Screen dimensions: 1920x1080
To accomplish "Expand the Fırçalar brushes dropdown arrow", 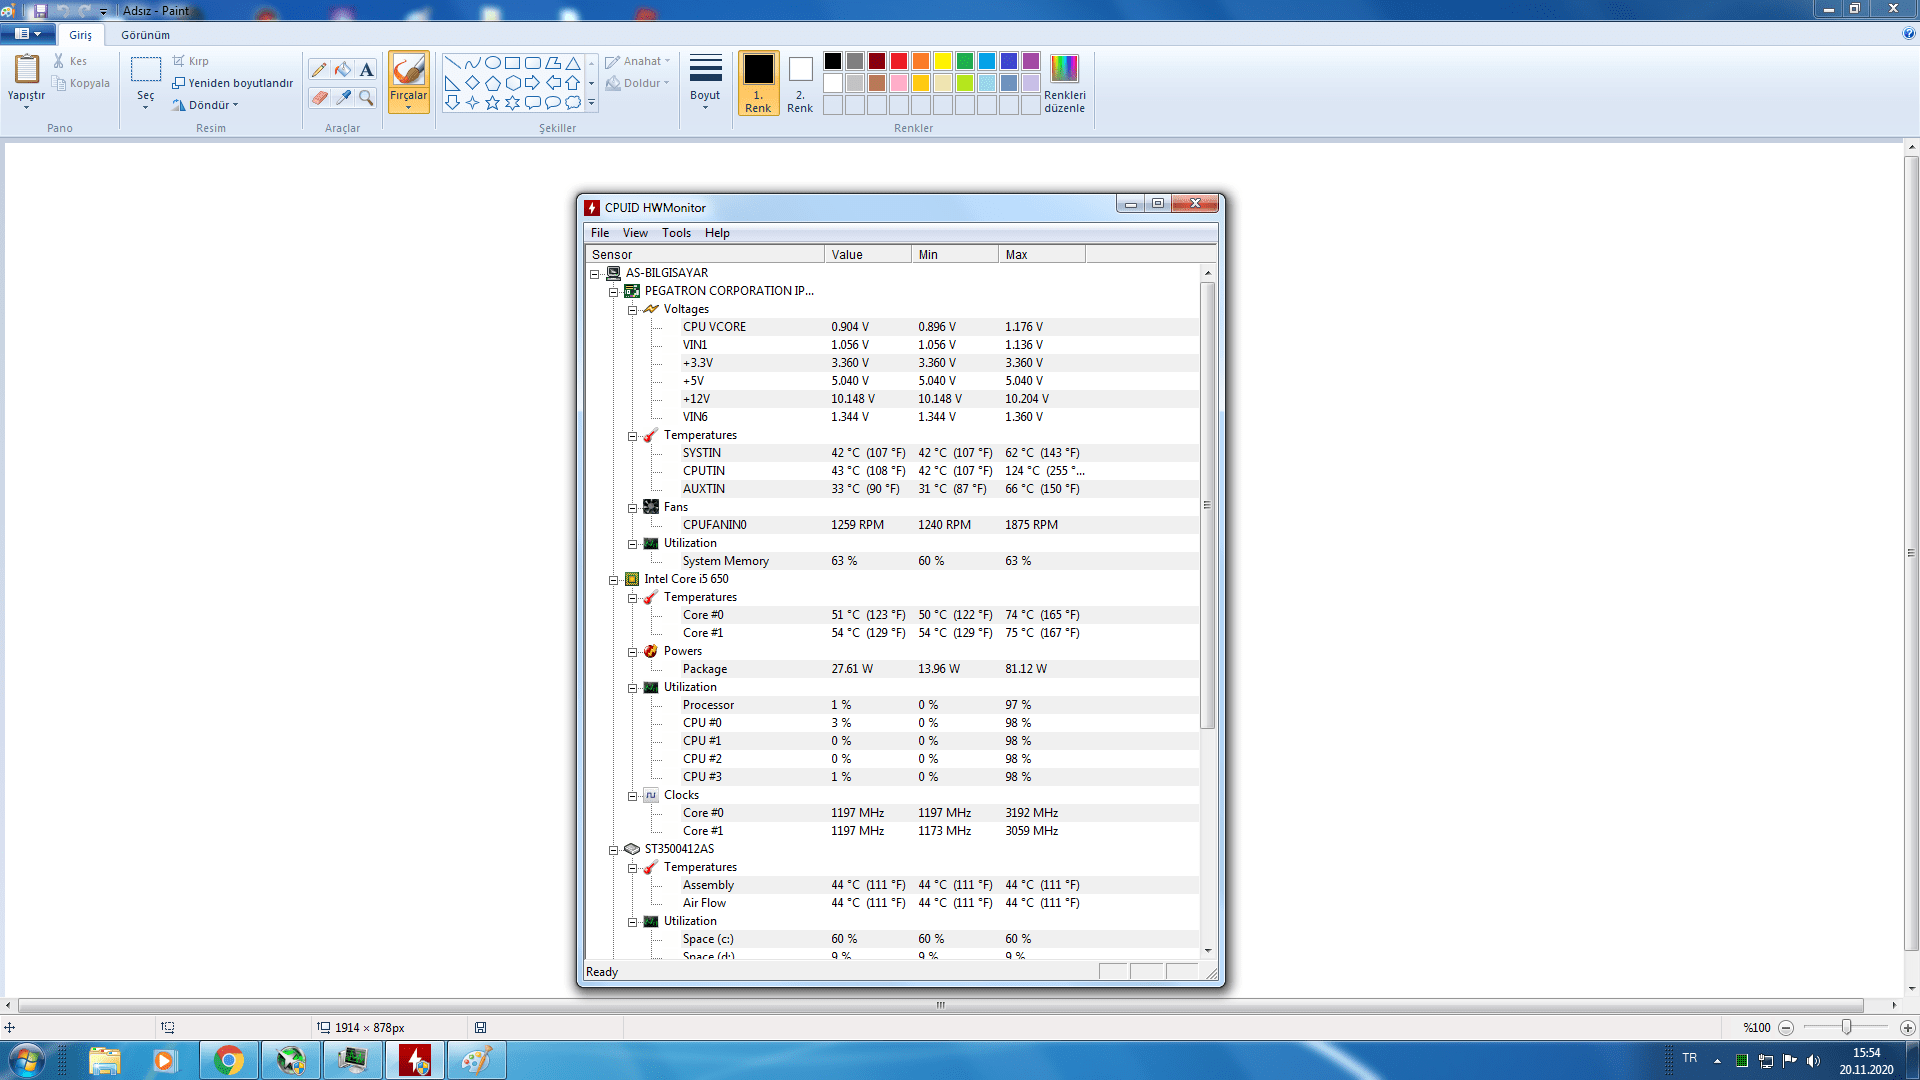I will click(408, 107).
